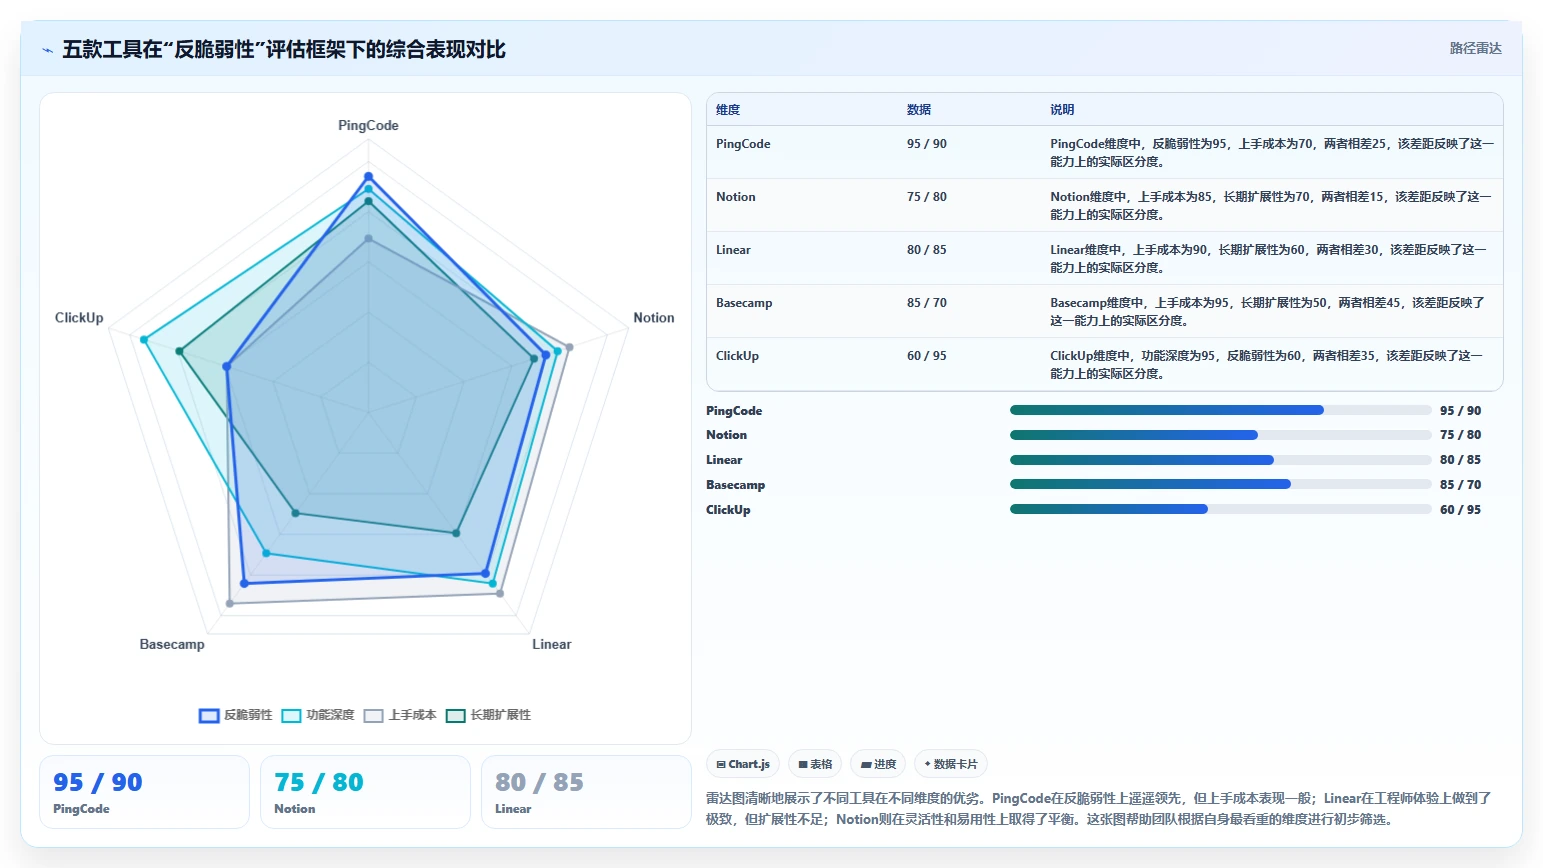Open the 80 / 85 Linear data card
The width and height of the screenshot is (1543, 868).
(x=586, y=792)
